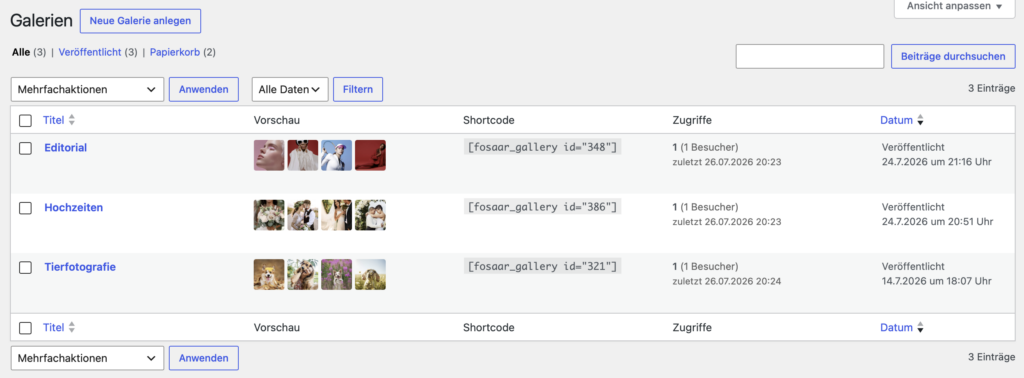This screenshot has width=1024, height=378.
Task: Check the select-all box in table header
Action: pos(25,121)
